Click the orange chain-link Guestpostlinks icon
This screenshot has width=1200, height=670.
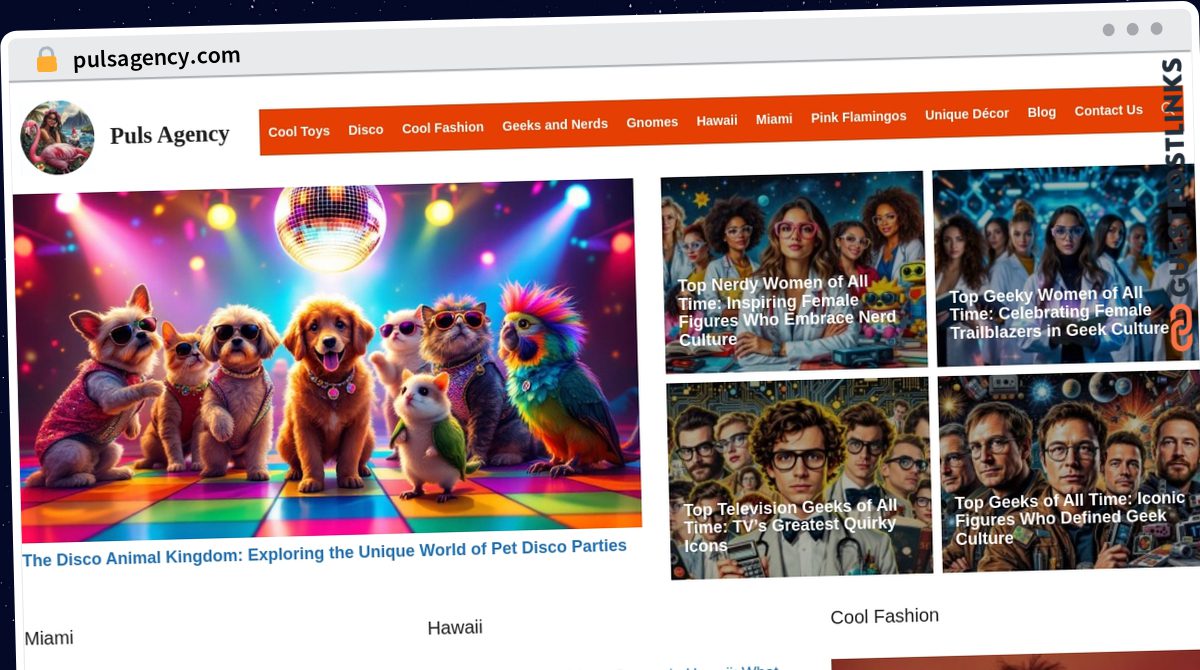(1180, 328)
